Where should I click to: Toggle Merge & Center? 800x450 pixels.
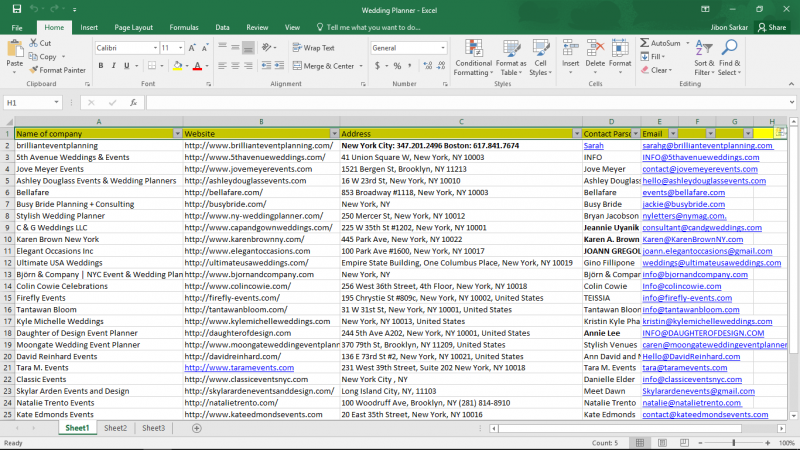point(323,66)
